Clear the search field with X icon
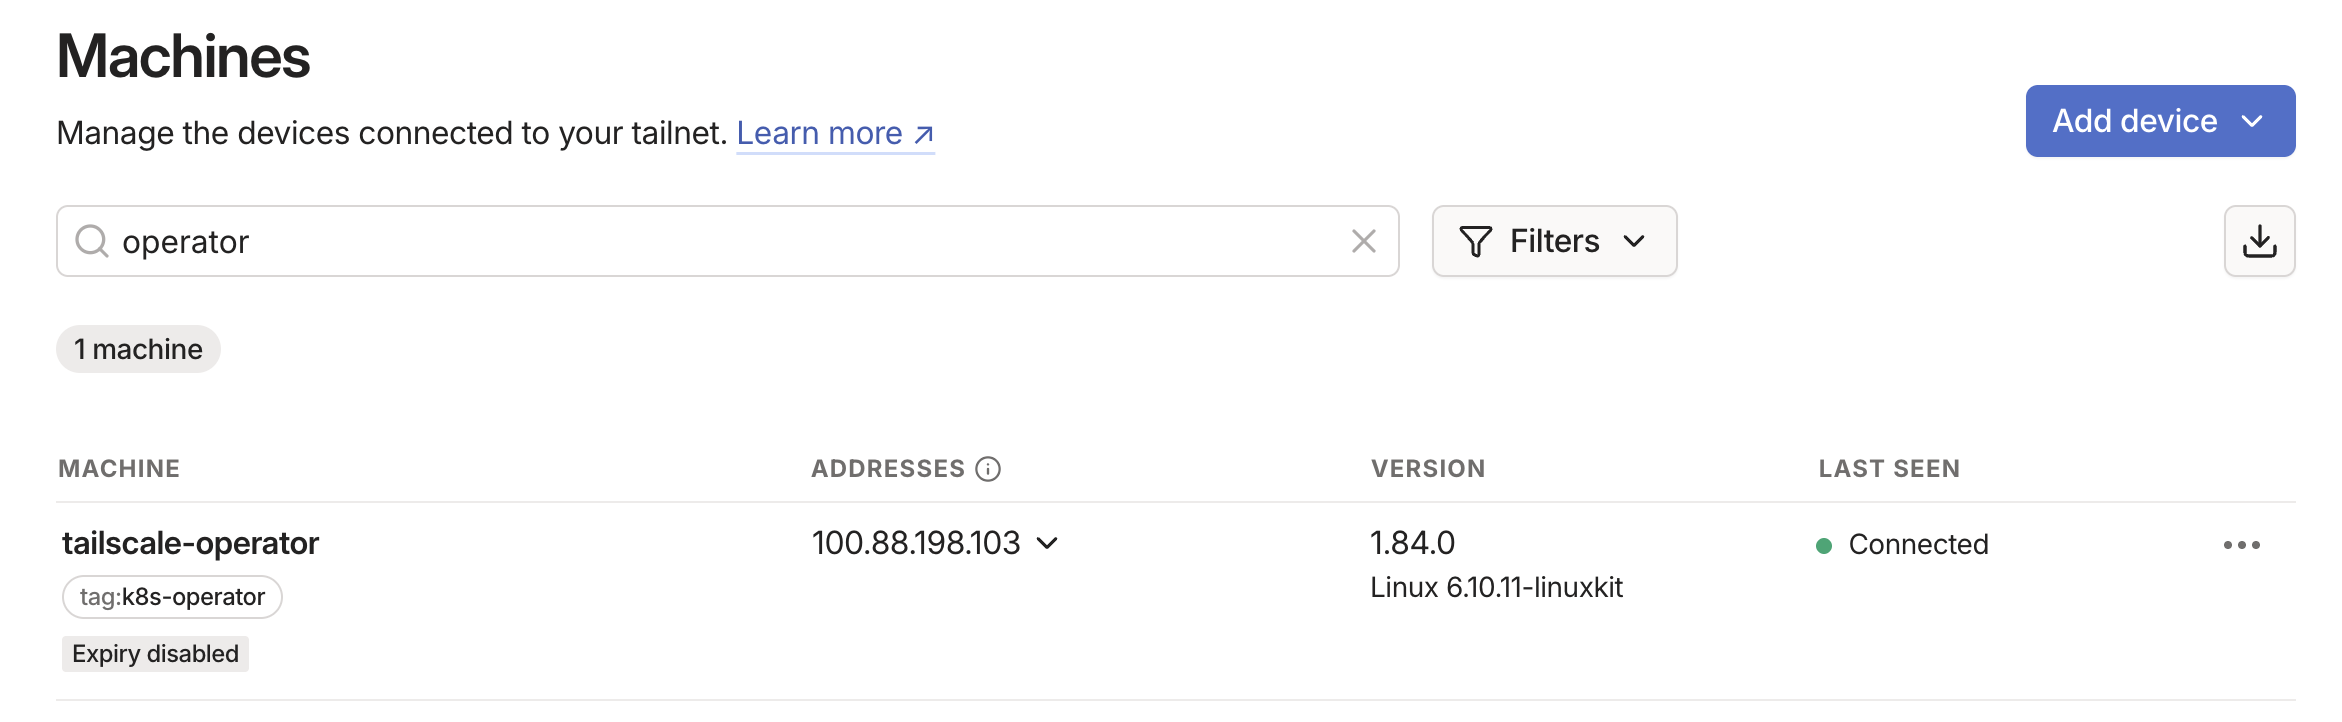2342x722 pixels. (1363, 241)
